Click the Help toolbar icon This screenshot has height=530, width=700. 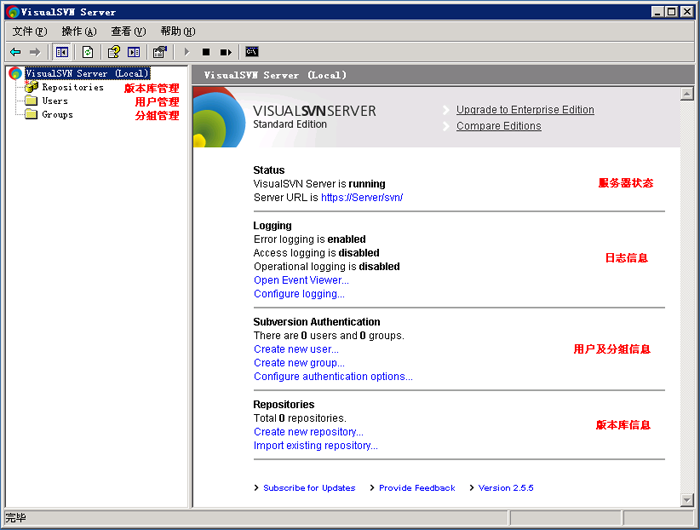point(114,52)
